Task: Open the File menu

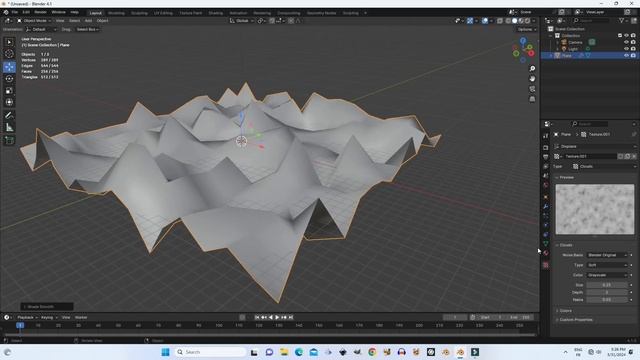Action: 15,12
